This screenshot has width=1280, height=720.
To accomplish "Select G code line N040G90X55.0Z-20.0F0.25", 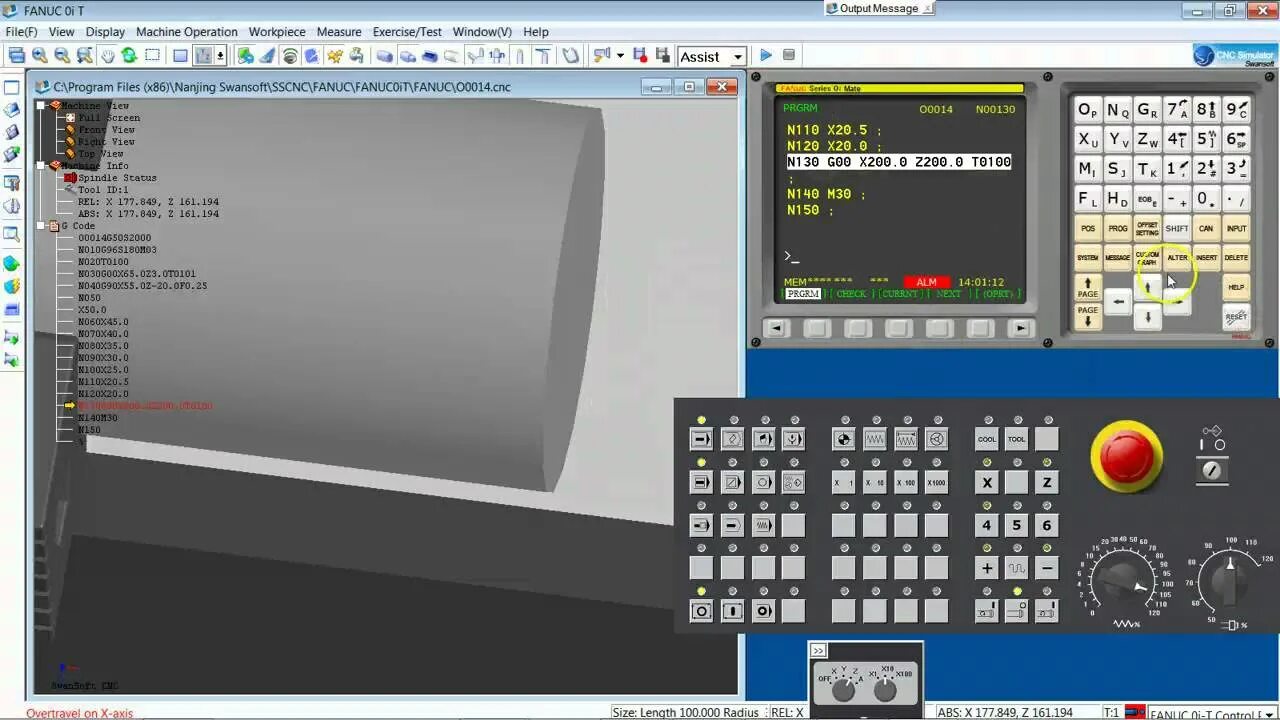I will (142, 286).
